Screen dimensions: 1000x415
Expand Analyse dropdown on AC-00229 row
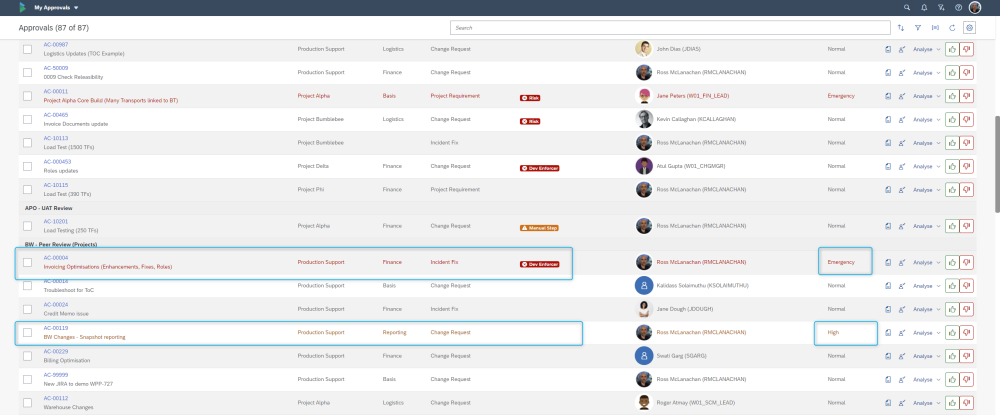coord(927,356)
